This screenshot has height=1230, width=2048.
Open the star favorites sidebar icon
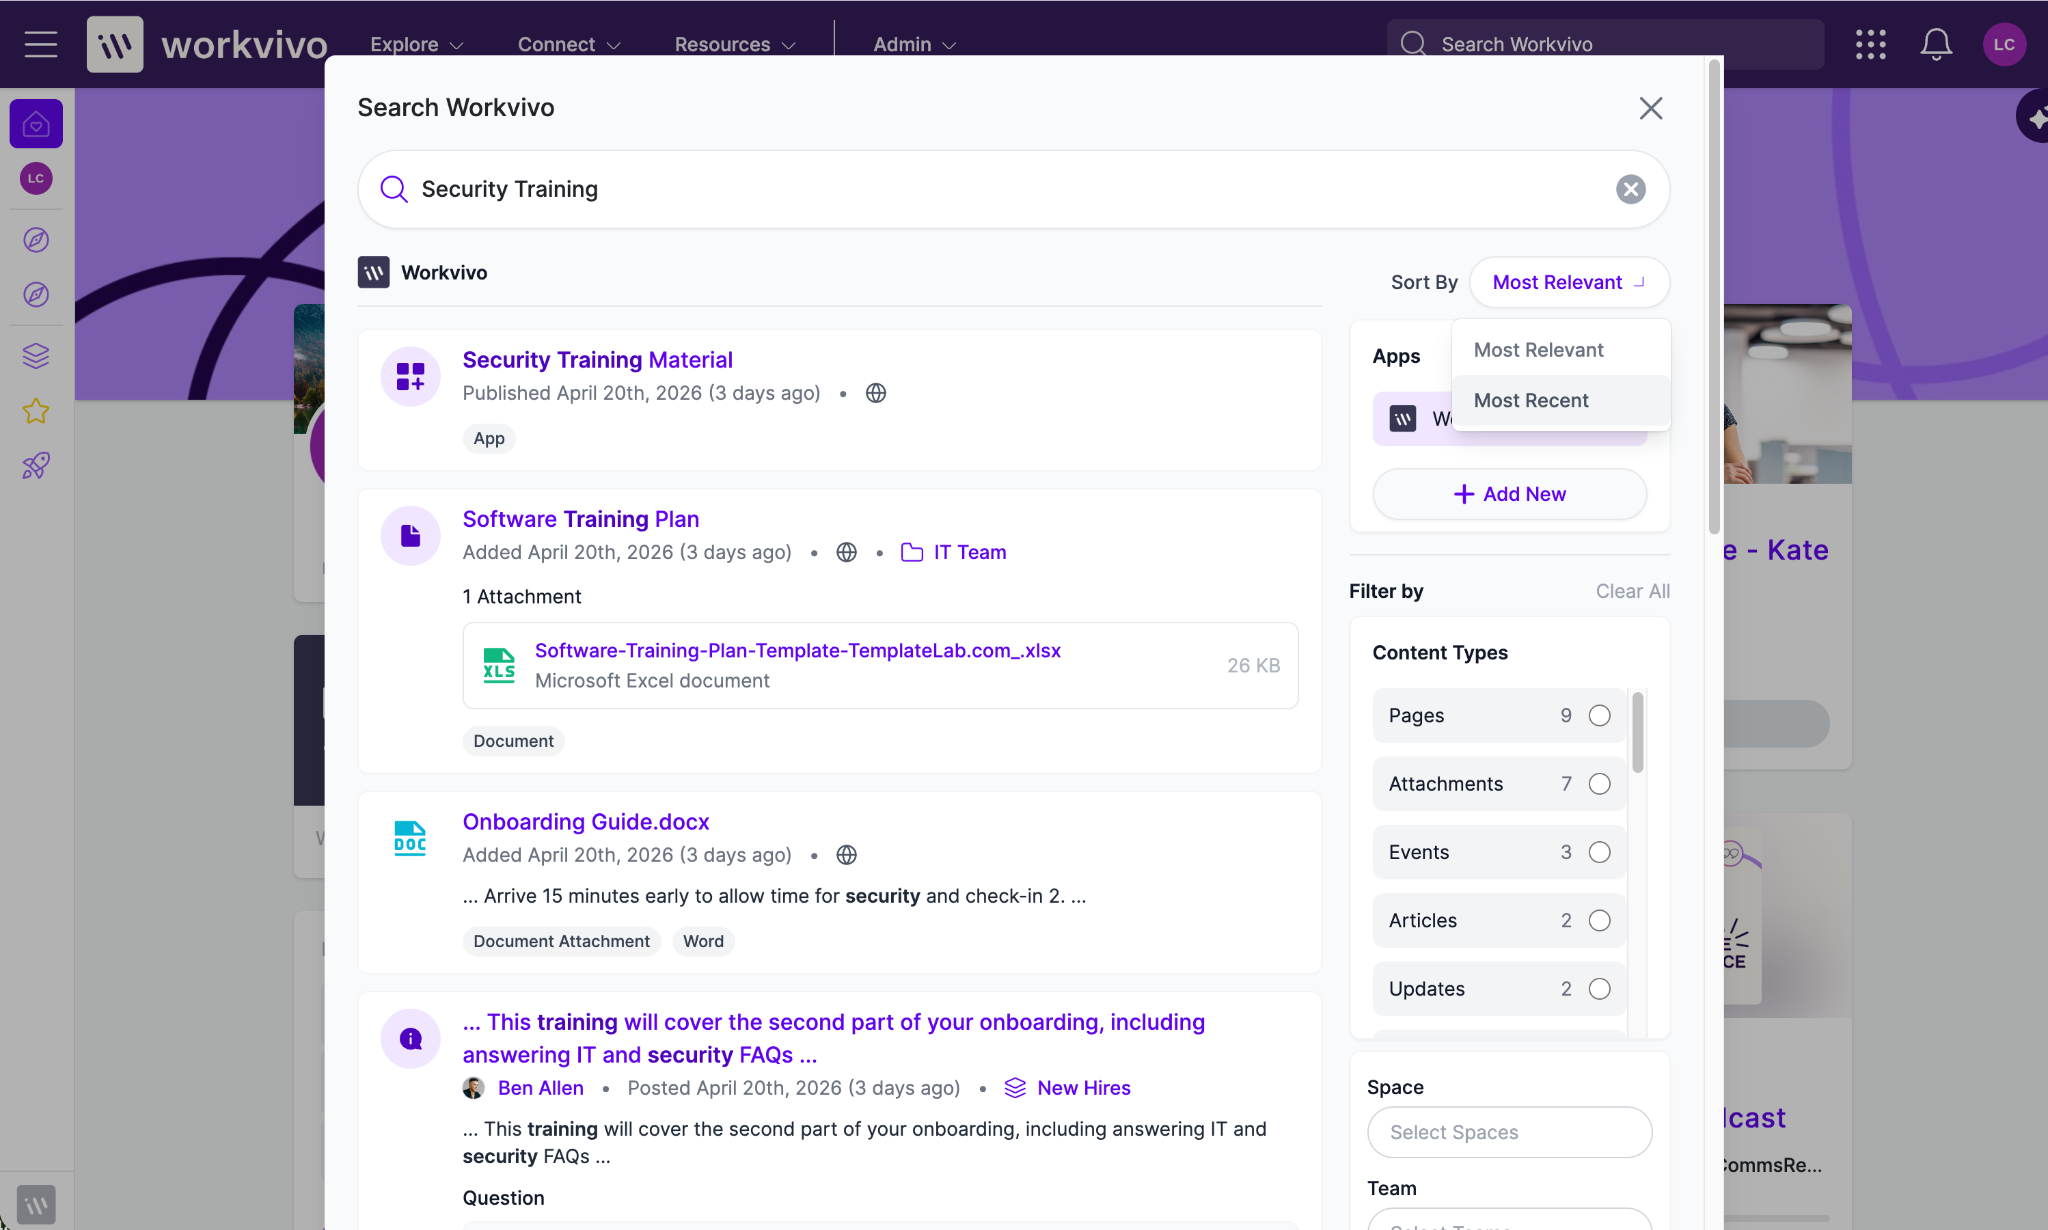[x=36, y=411]
